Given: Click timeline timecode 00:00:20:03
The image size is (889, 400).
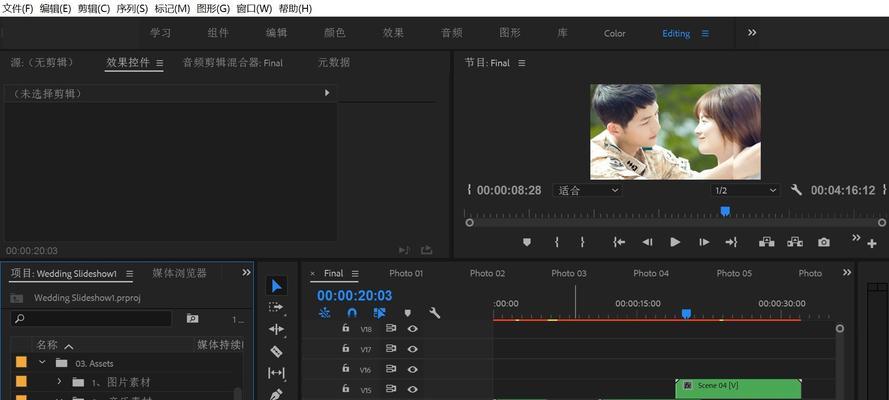Looking at the screenshot, I should [x=354, y=295].
